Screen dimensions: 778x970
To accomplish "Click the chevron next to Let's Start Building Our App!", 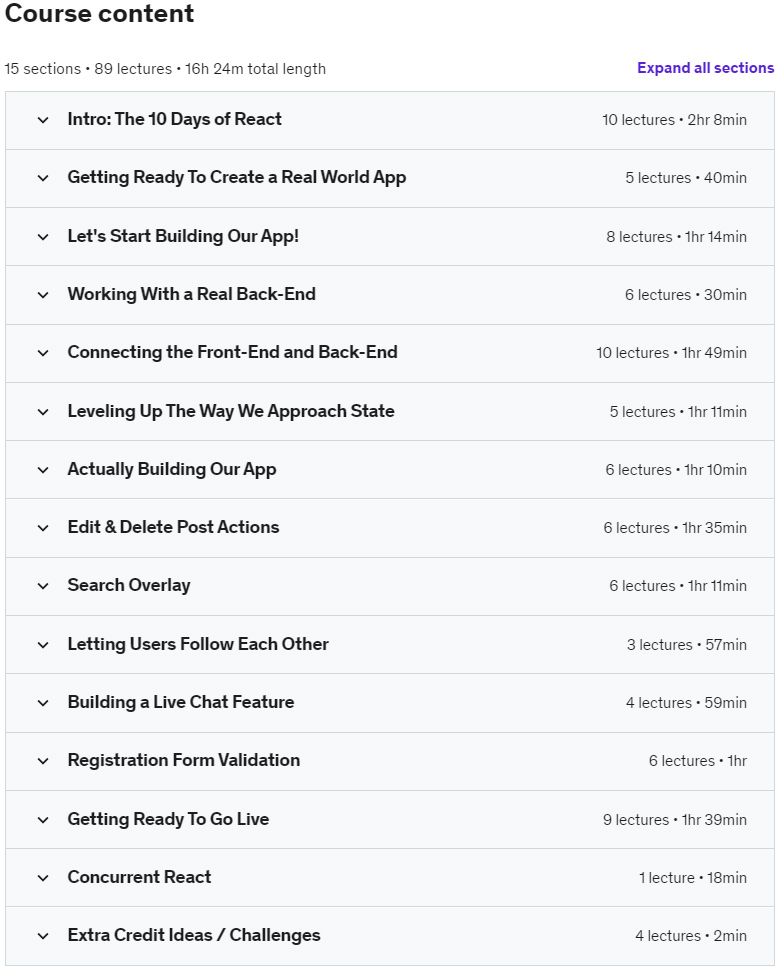I will pos(43,237).
